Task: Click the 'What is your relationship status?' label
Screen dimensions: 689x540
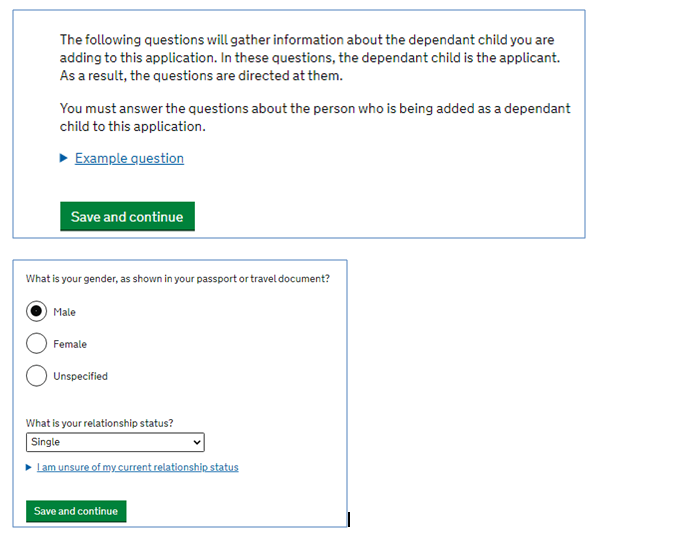Action: (106, 423)
